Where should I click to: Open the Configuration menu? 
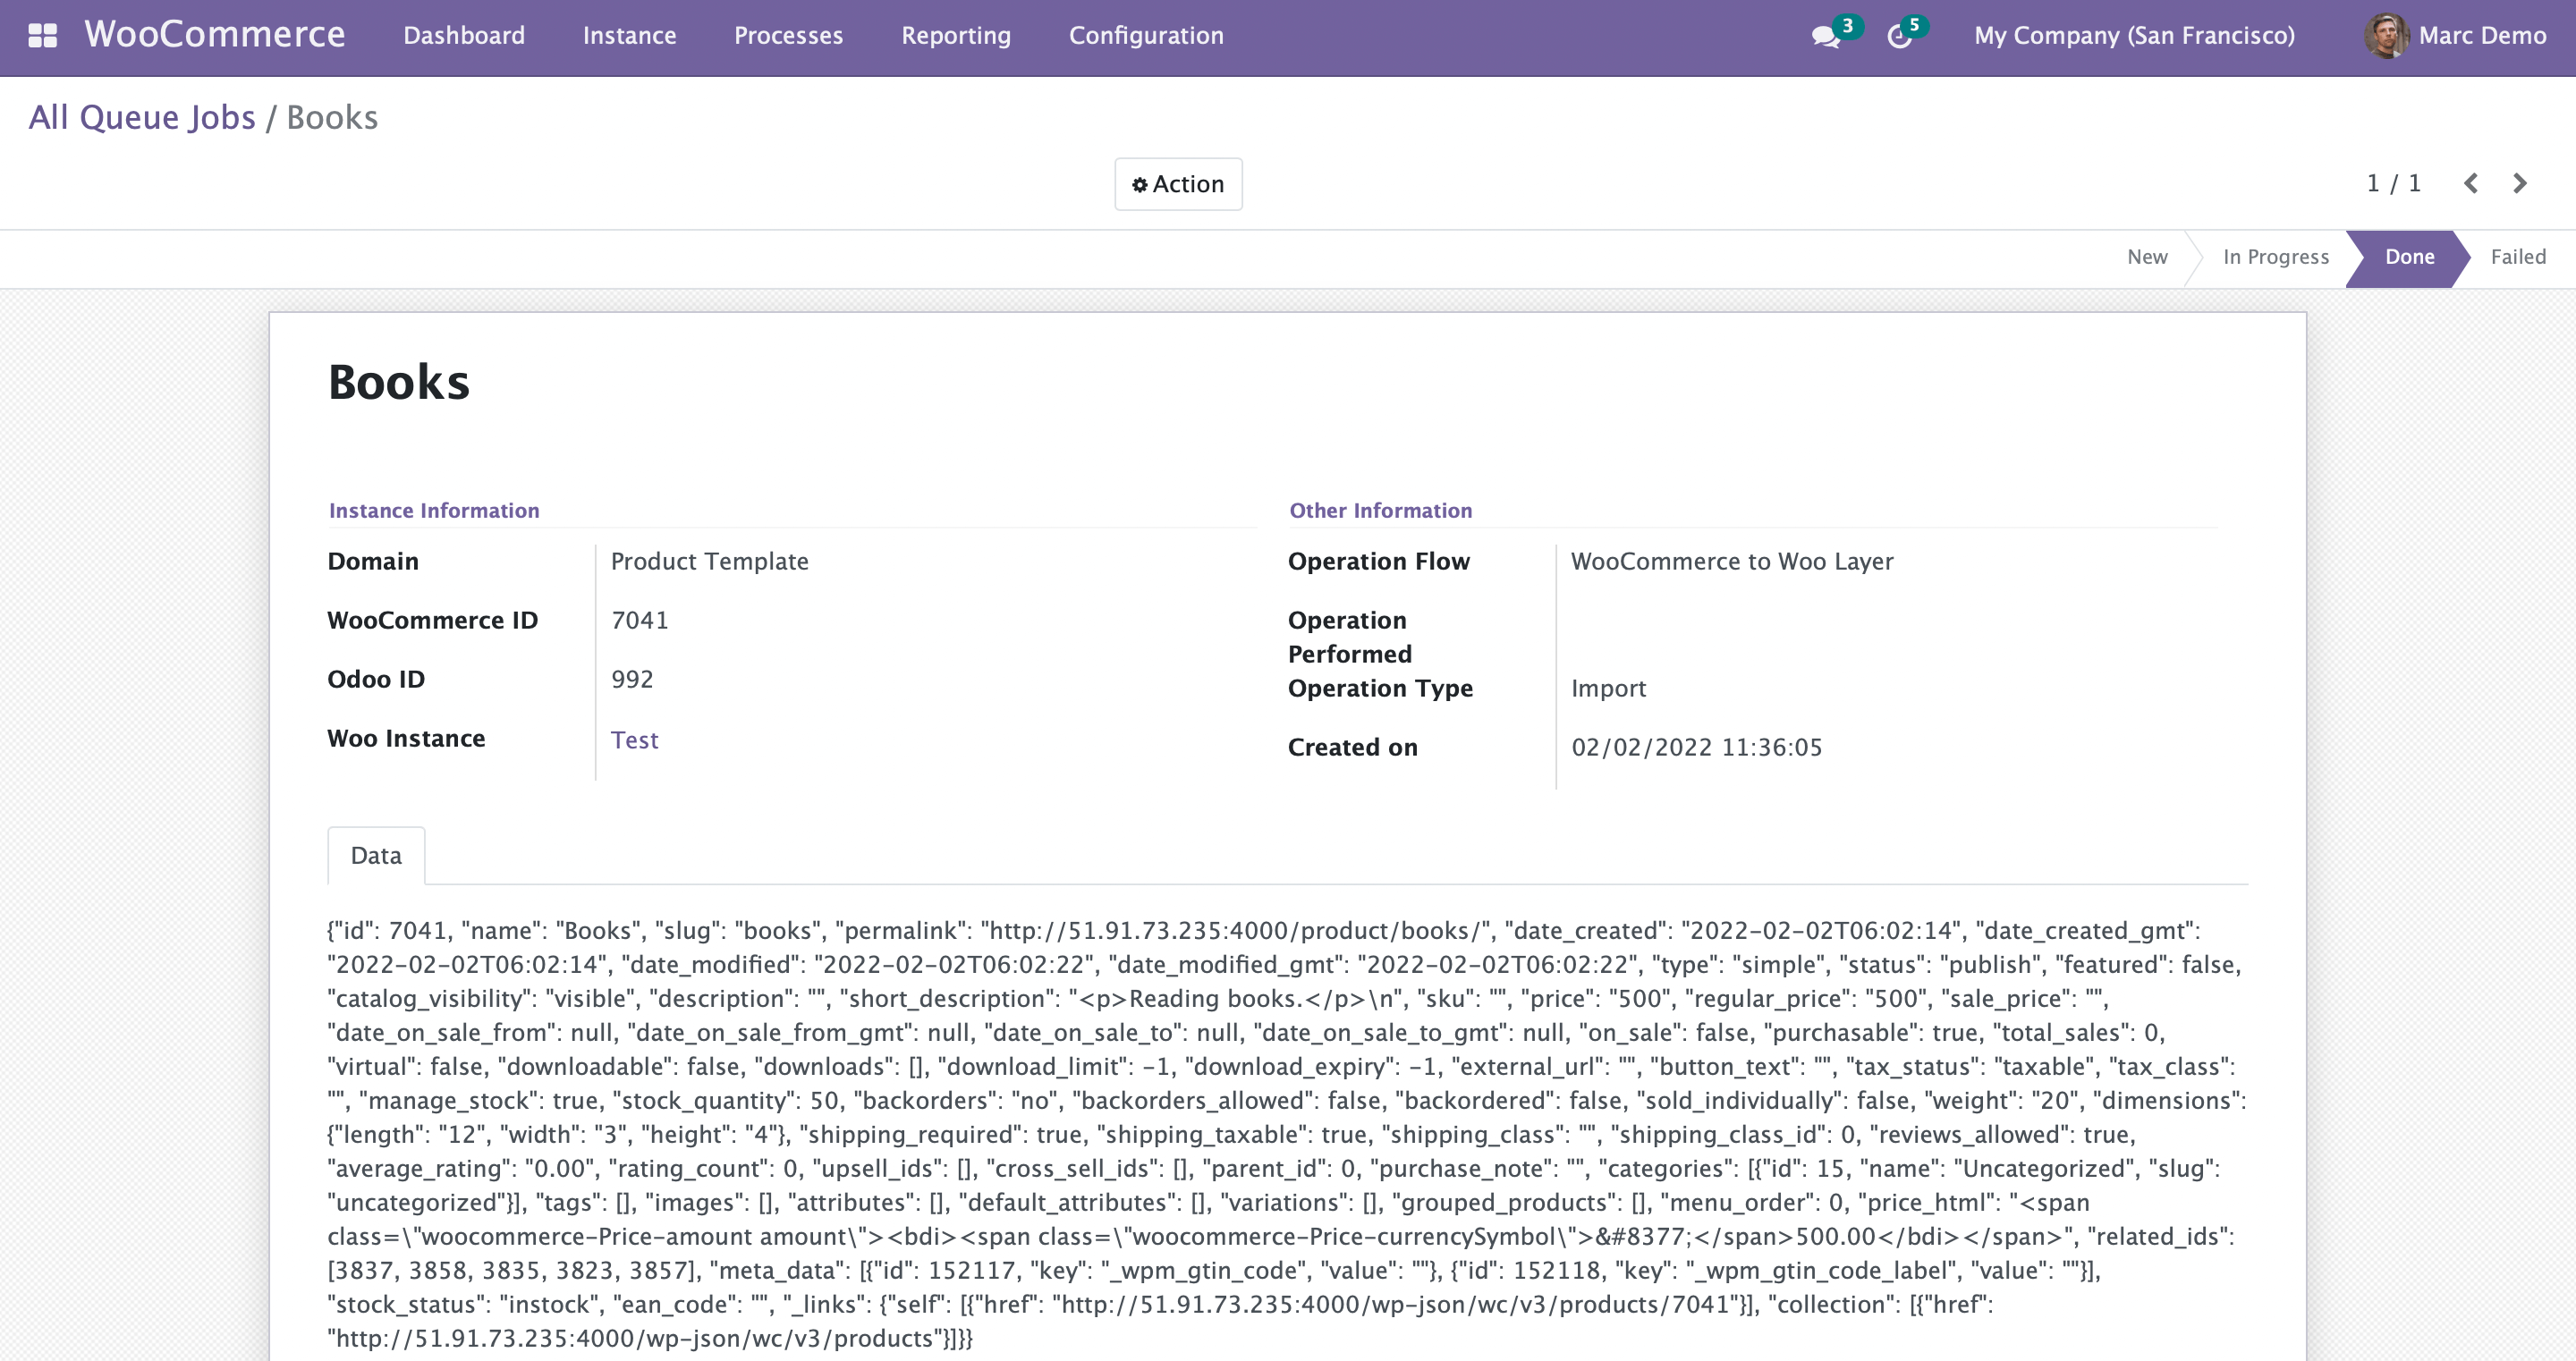point(1146,36)
